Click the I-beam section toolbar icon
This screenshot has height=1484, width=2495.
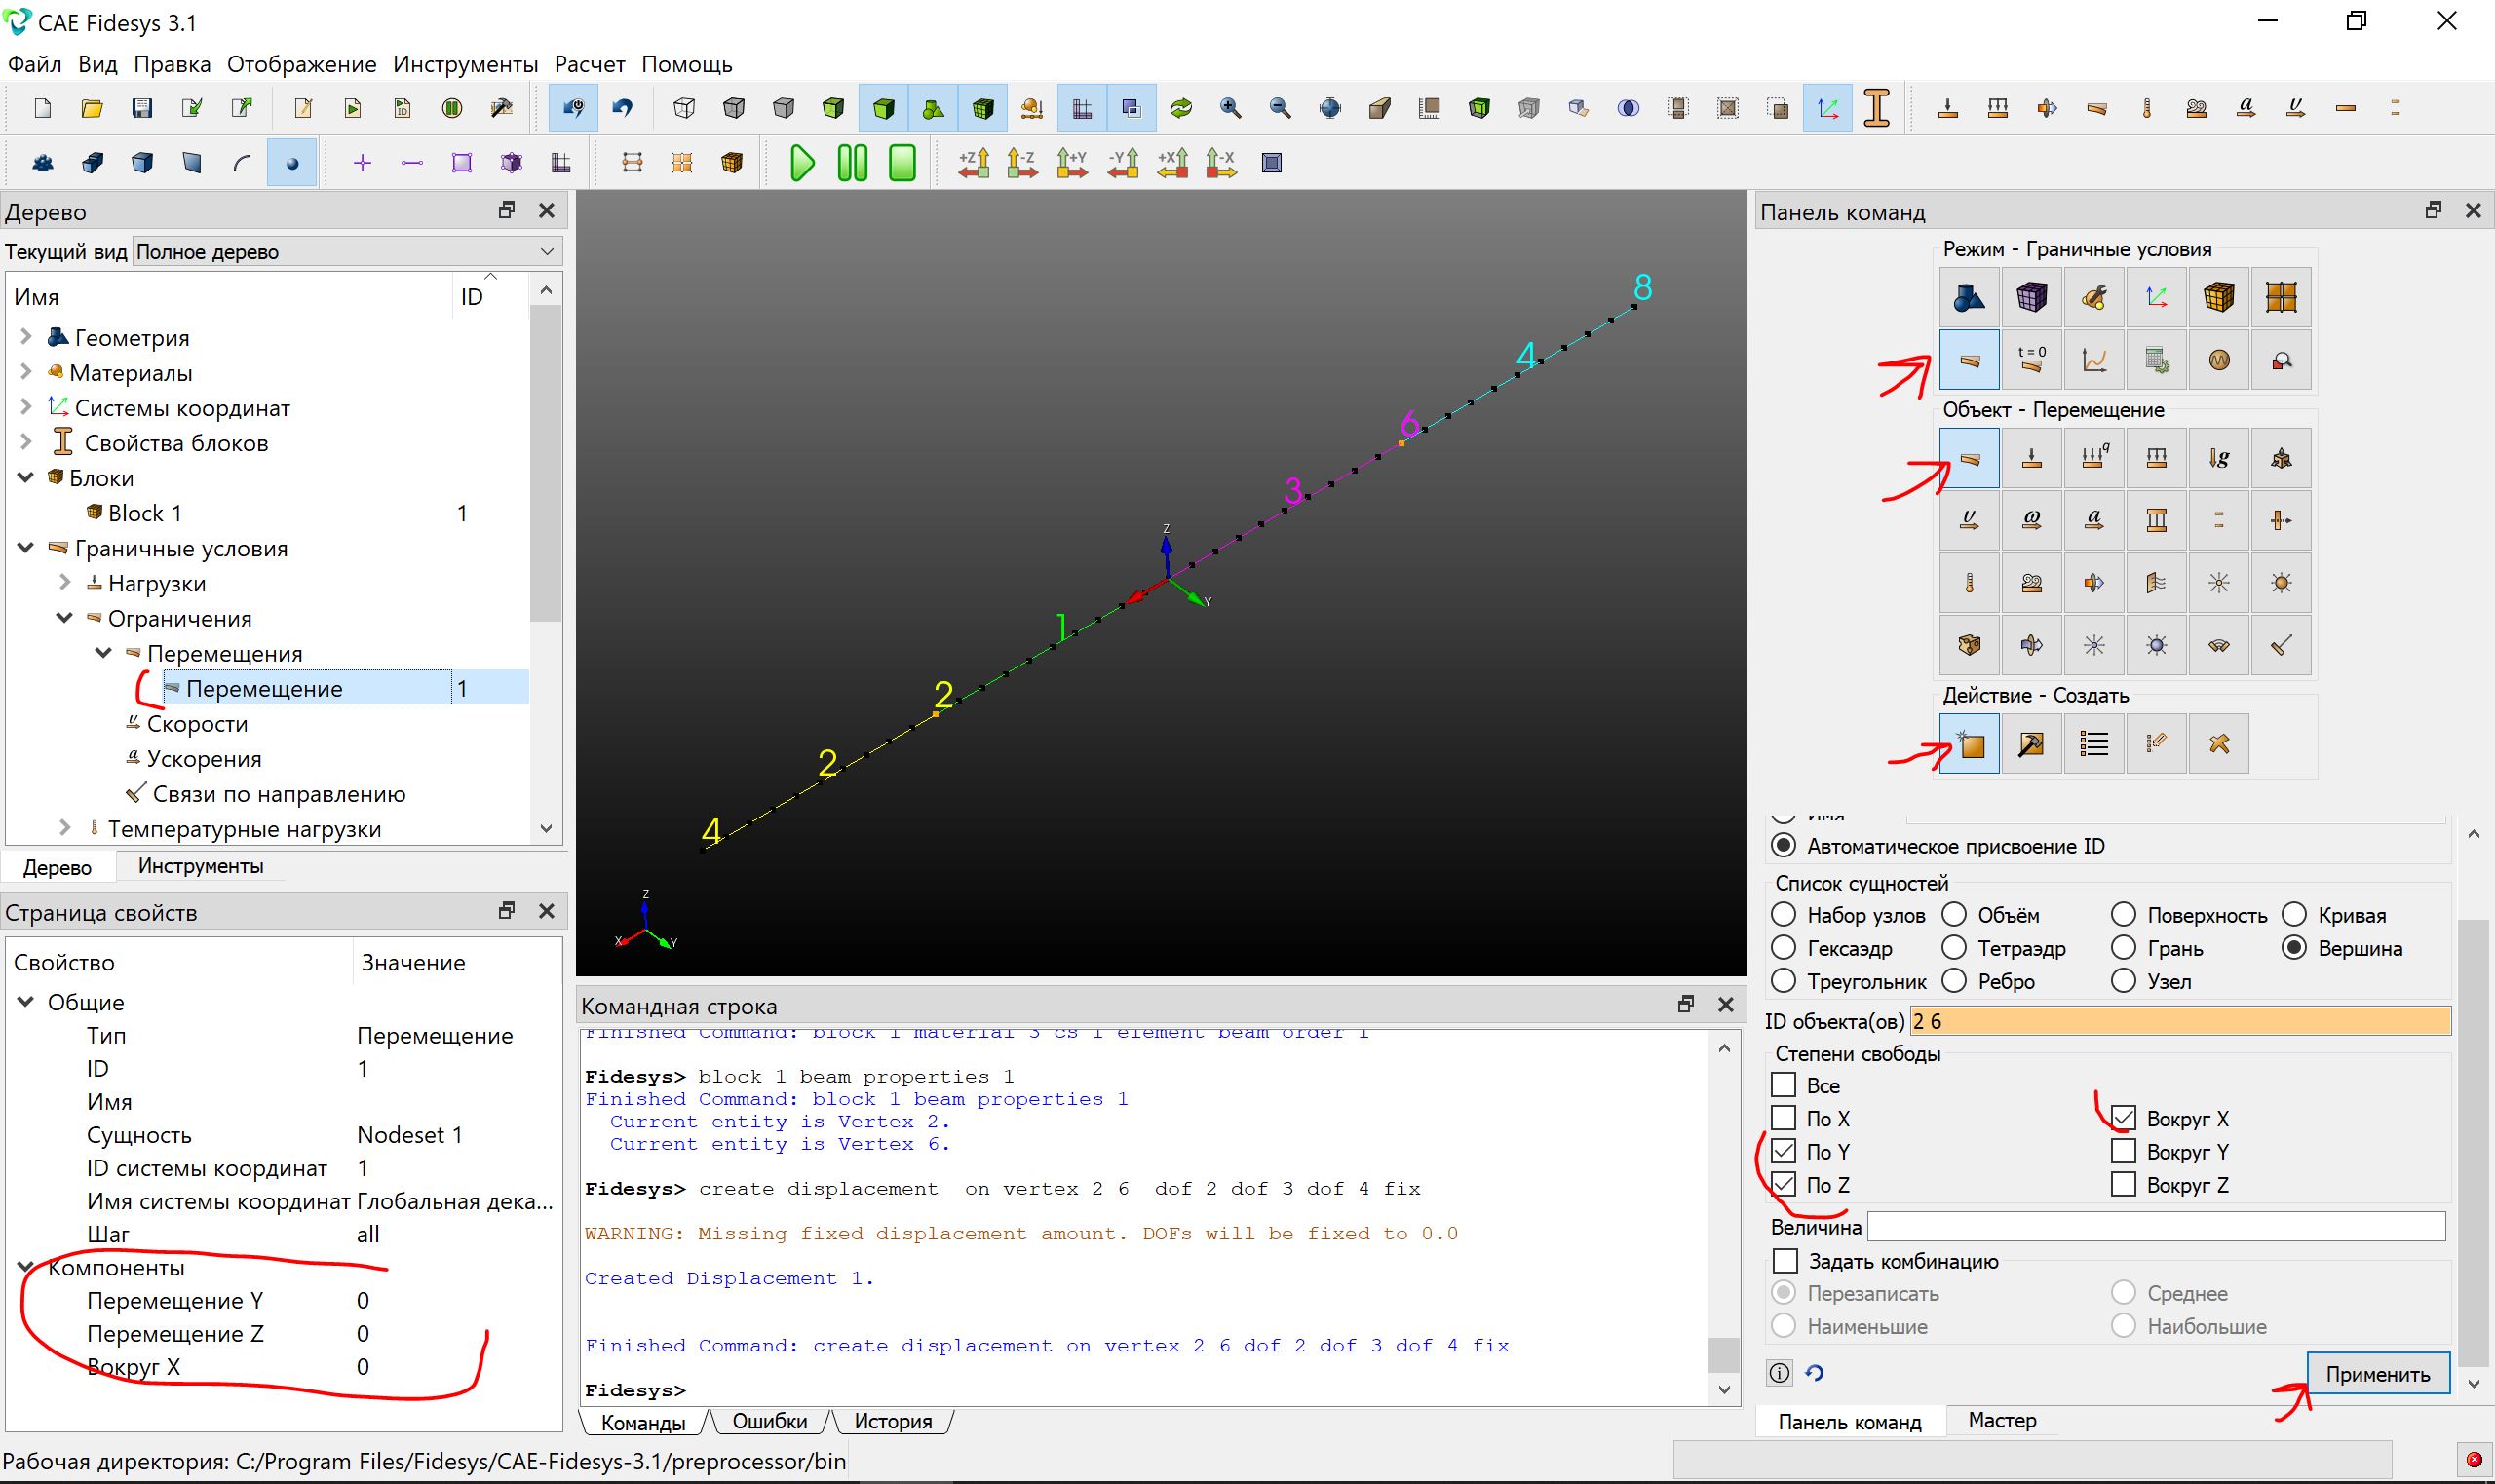[1877, 108]
